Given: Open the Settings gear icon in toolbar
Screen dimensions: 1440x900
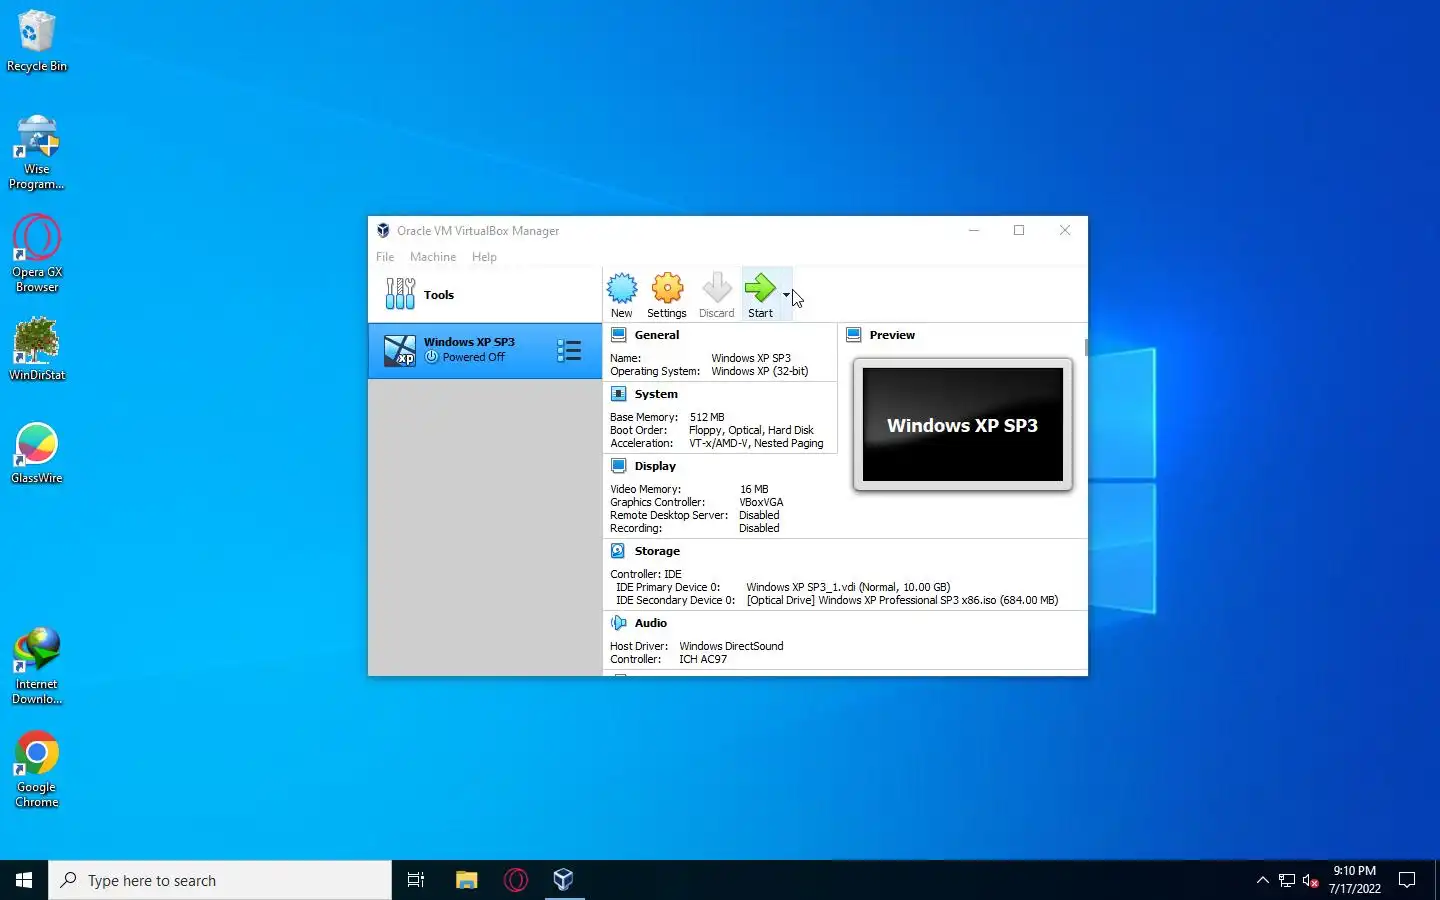Looking at the screenshot, I should [667, 295].
